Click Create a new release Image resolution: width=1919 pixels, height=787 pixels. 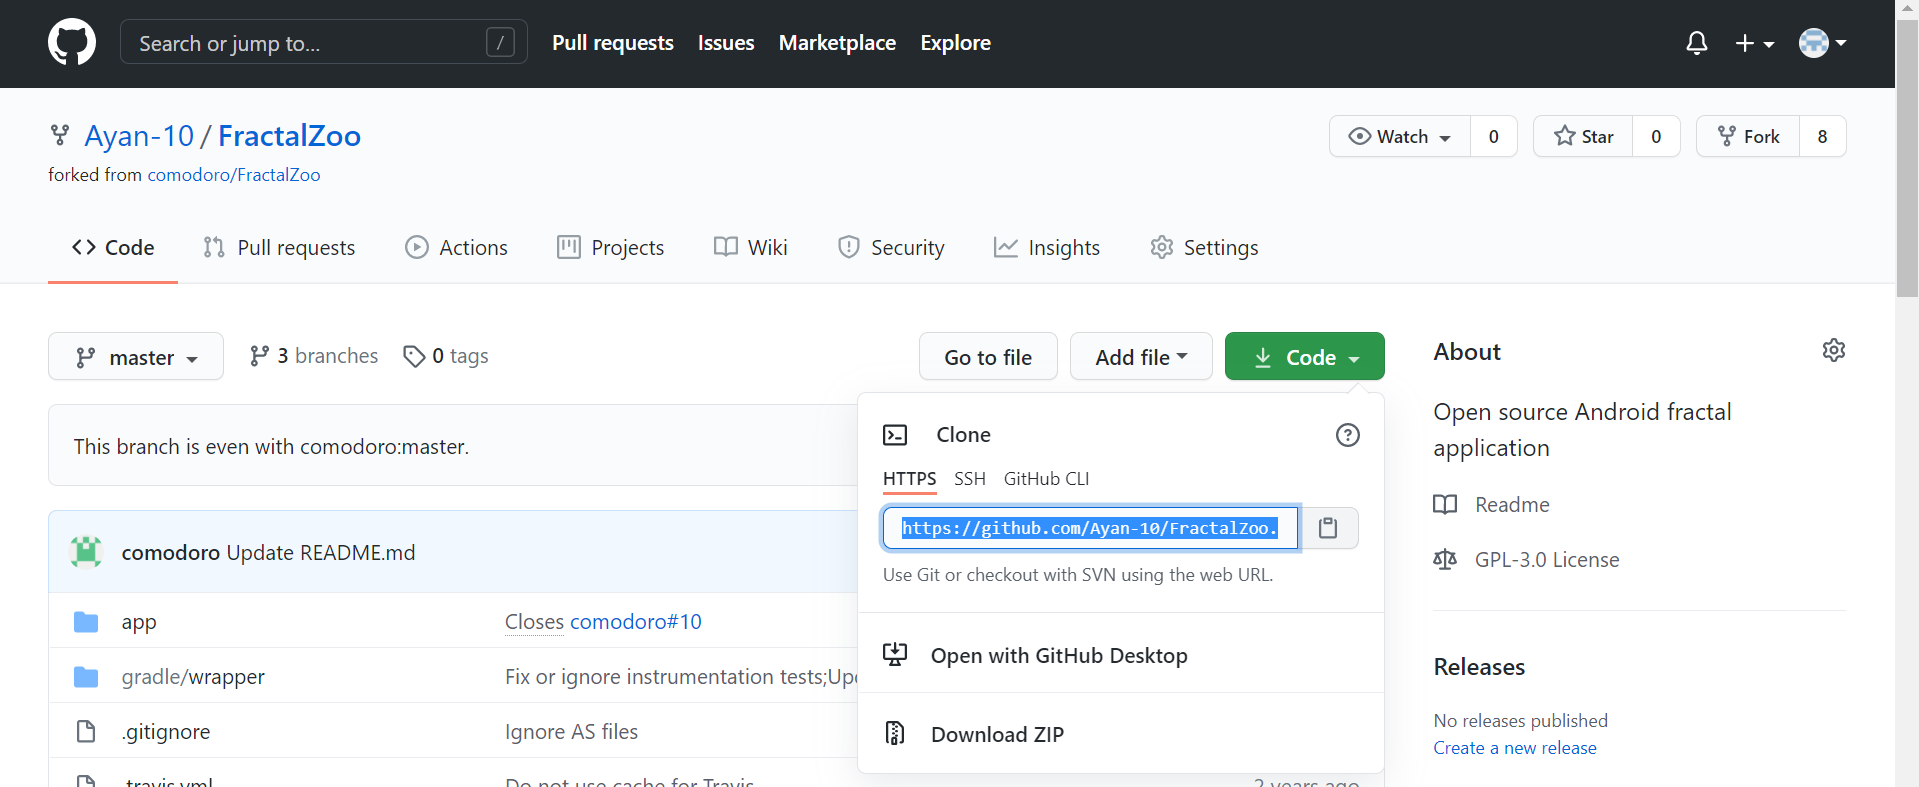point(1515,748)
